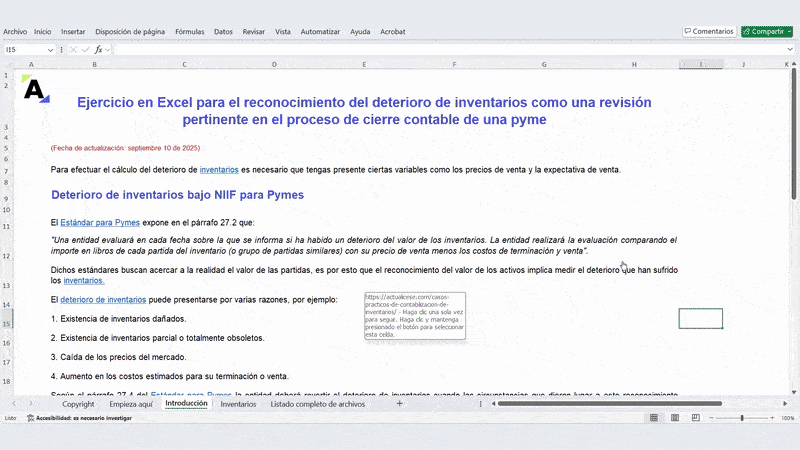
Task: Open the Listado completo de archivos sheet
Action: [317, 404]
